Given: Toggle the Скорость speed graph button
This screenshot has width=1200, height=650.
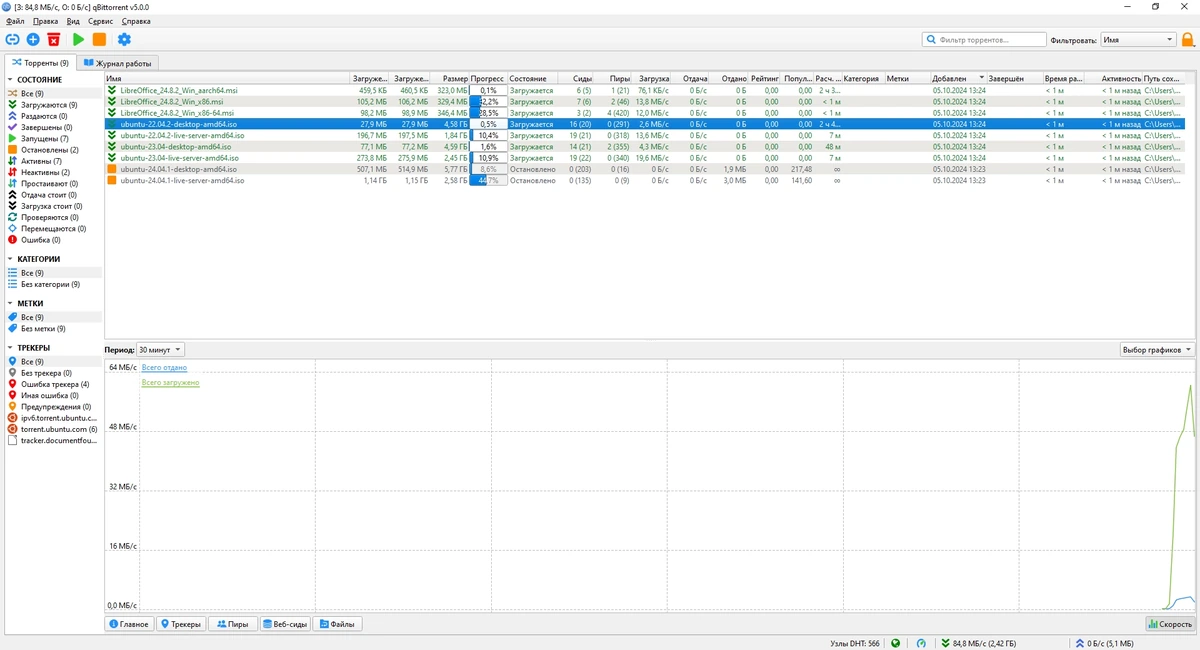Looking at the screenshot, I should (1170, 624).
